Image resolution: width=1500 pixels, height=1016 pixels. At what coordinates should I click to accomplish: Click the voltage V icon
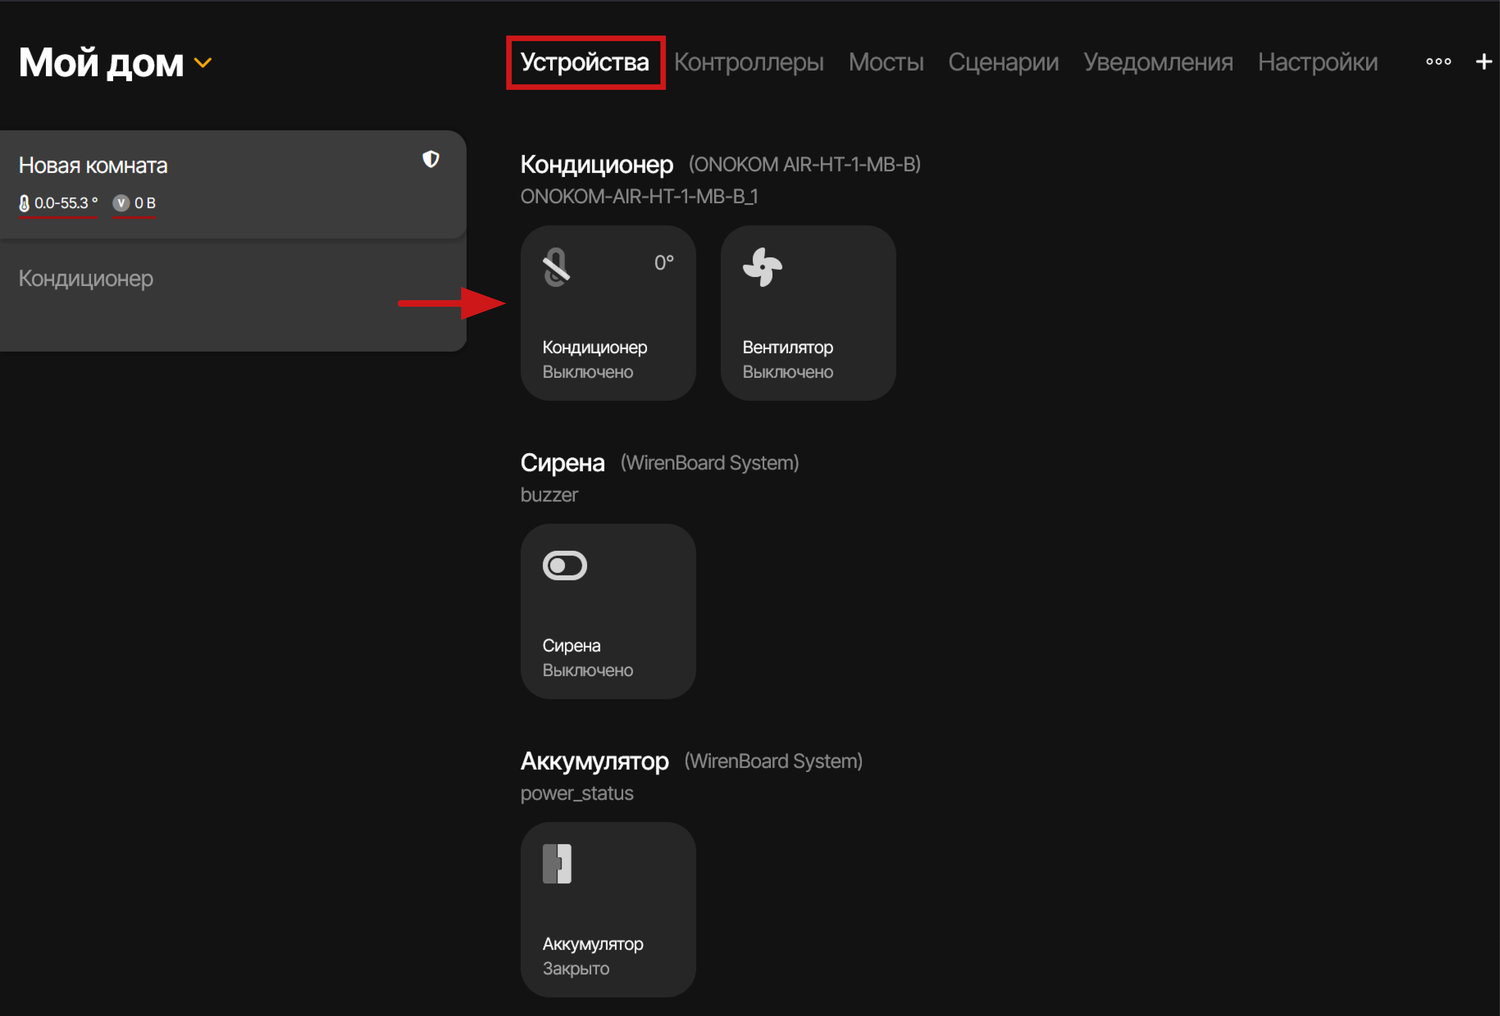coord(121,203)
